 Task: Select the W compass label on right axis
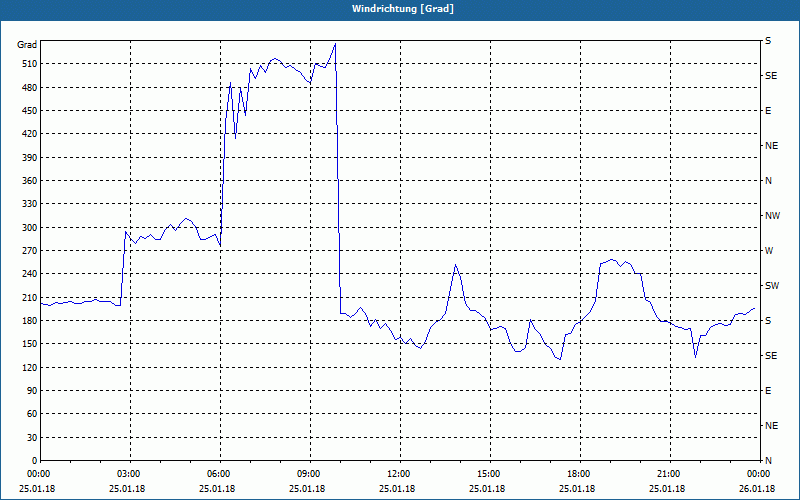769,251
